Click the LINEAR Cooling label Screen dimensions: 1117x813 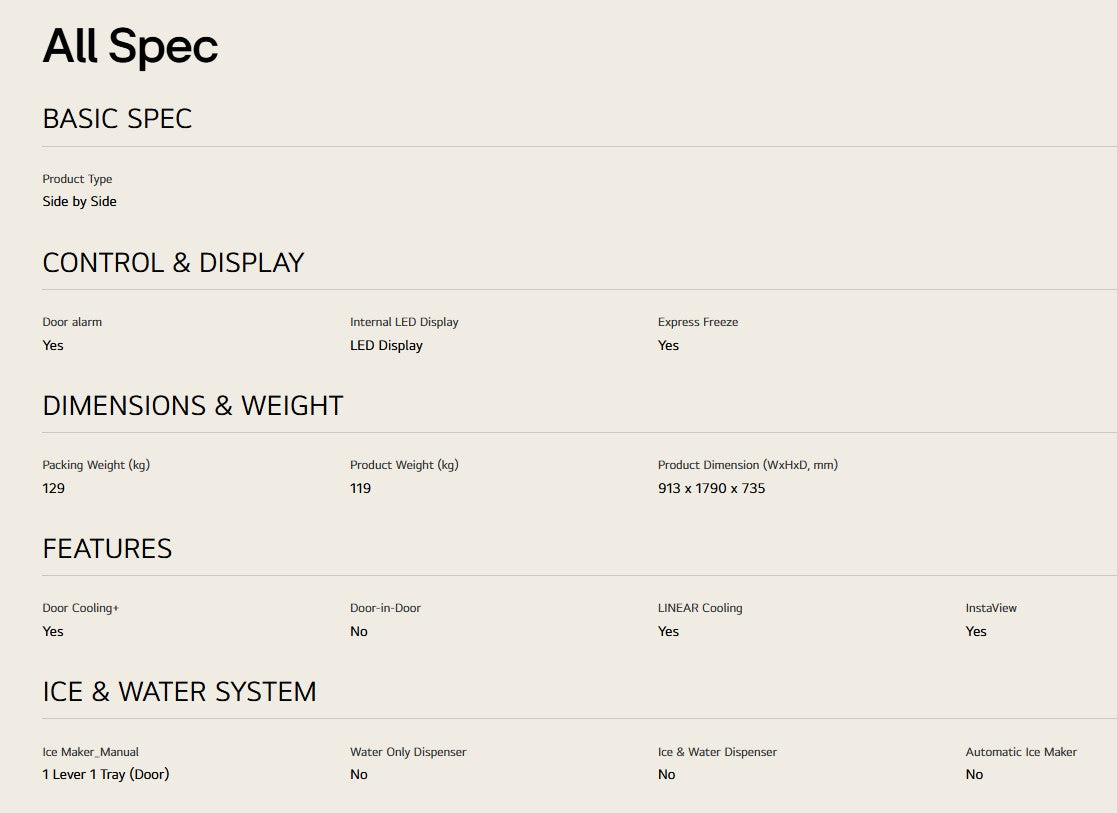700,608
